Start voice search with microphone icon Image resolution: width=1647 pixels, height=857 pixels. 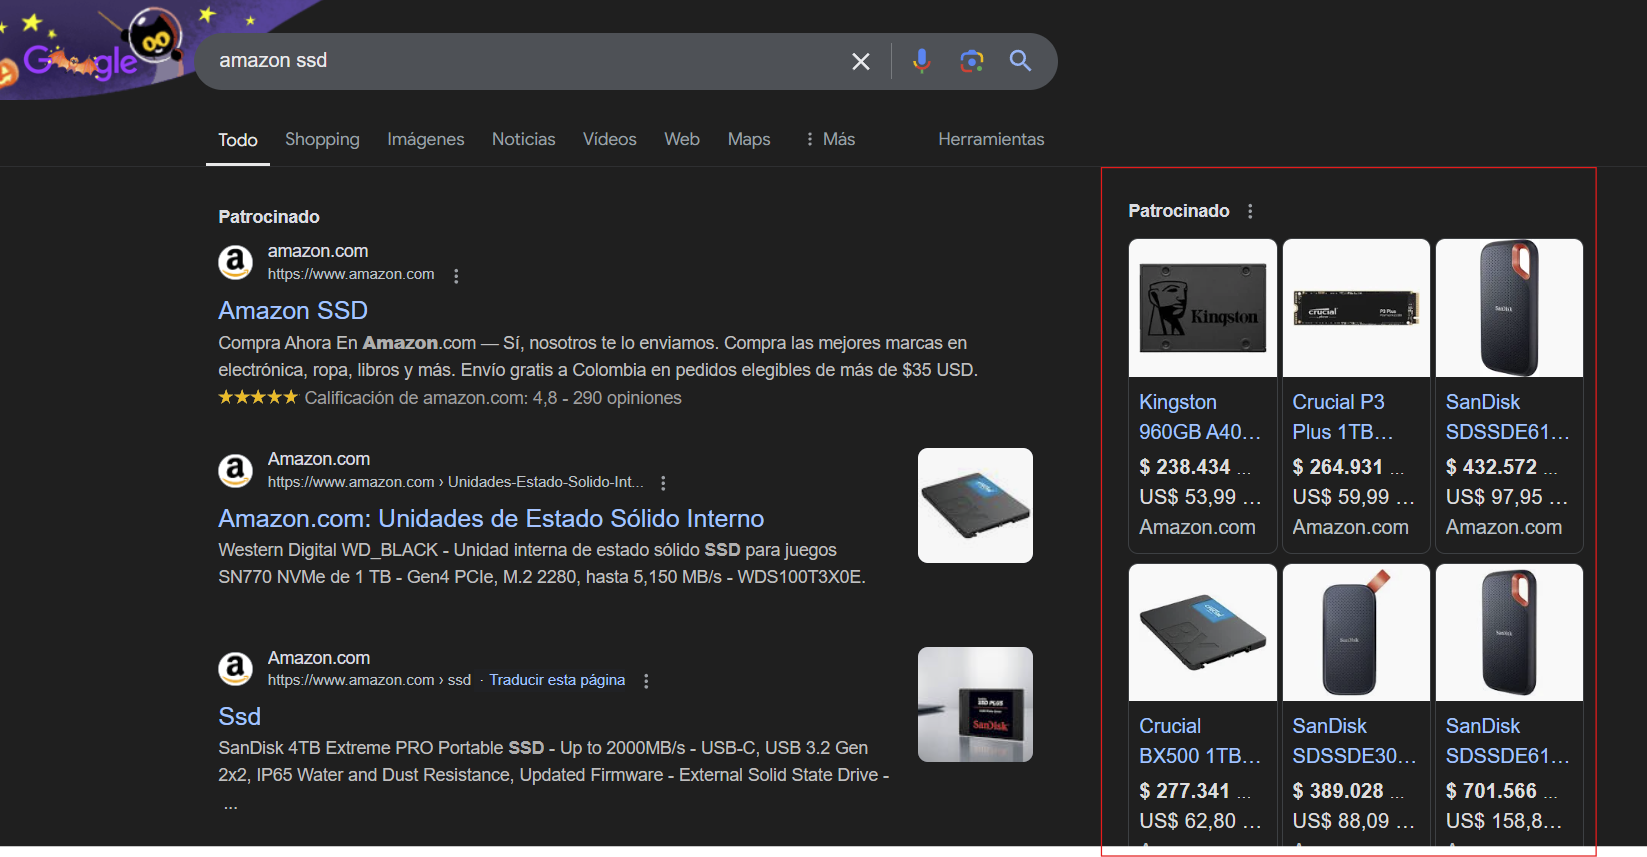[921, 61]
